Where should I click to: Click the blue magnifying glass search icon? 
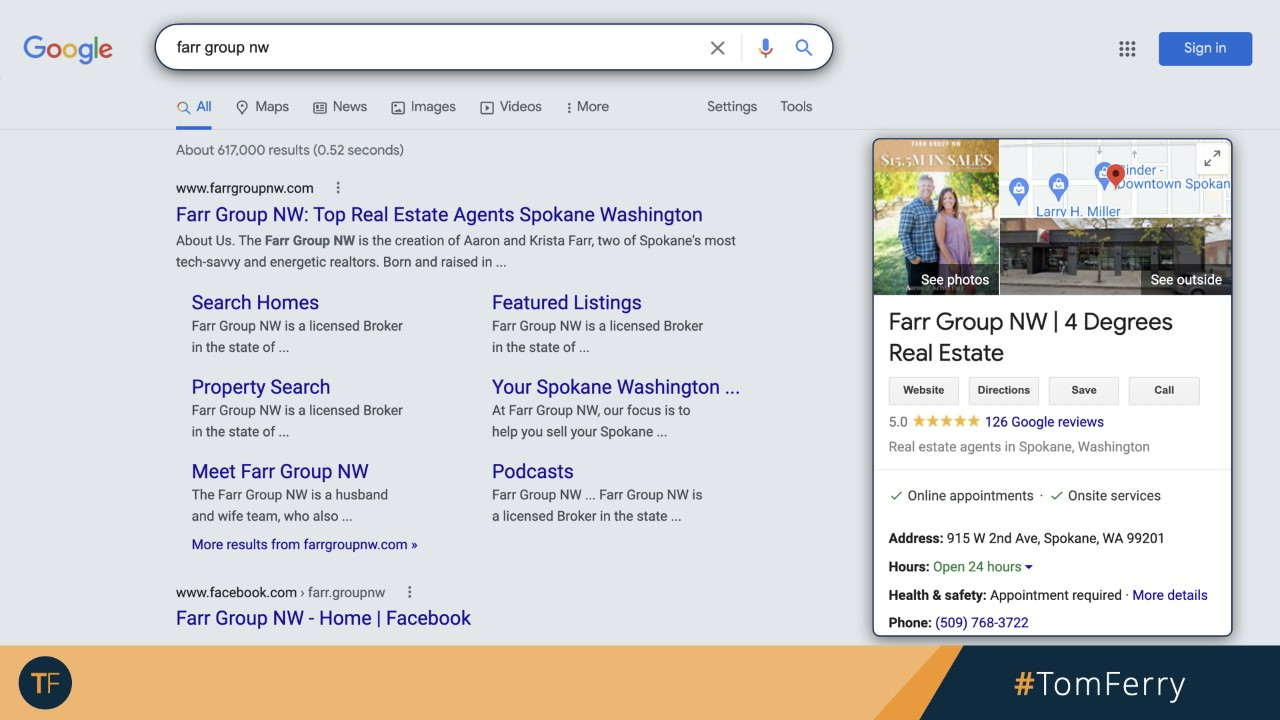point(804,48)
